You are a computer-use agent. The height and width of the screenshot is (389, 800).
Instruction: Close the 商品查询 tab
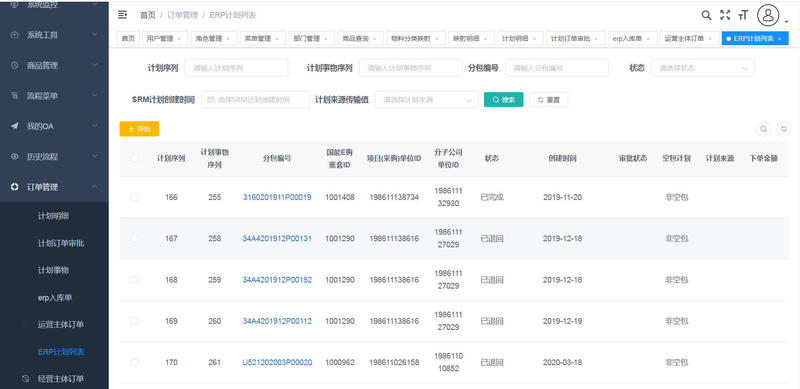[x=375, y=39]
